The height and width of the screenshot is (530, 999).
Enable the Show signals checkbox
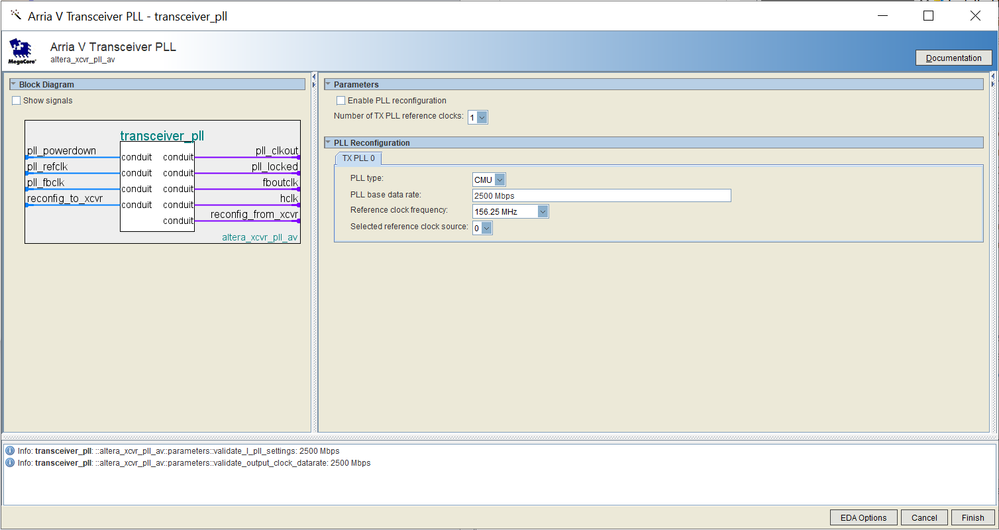click(x=16, y=101)
